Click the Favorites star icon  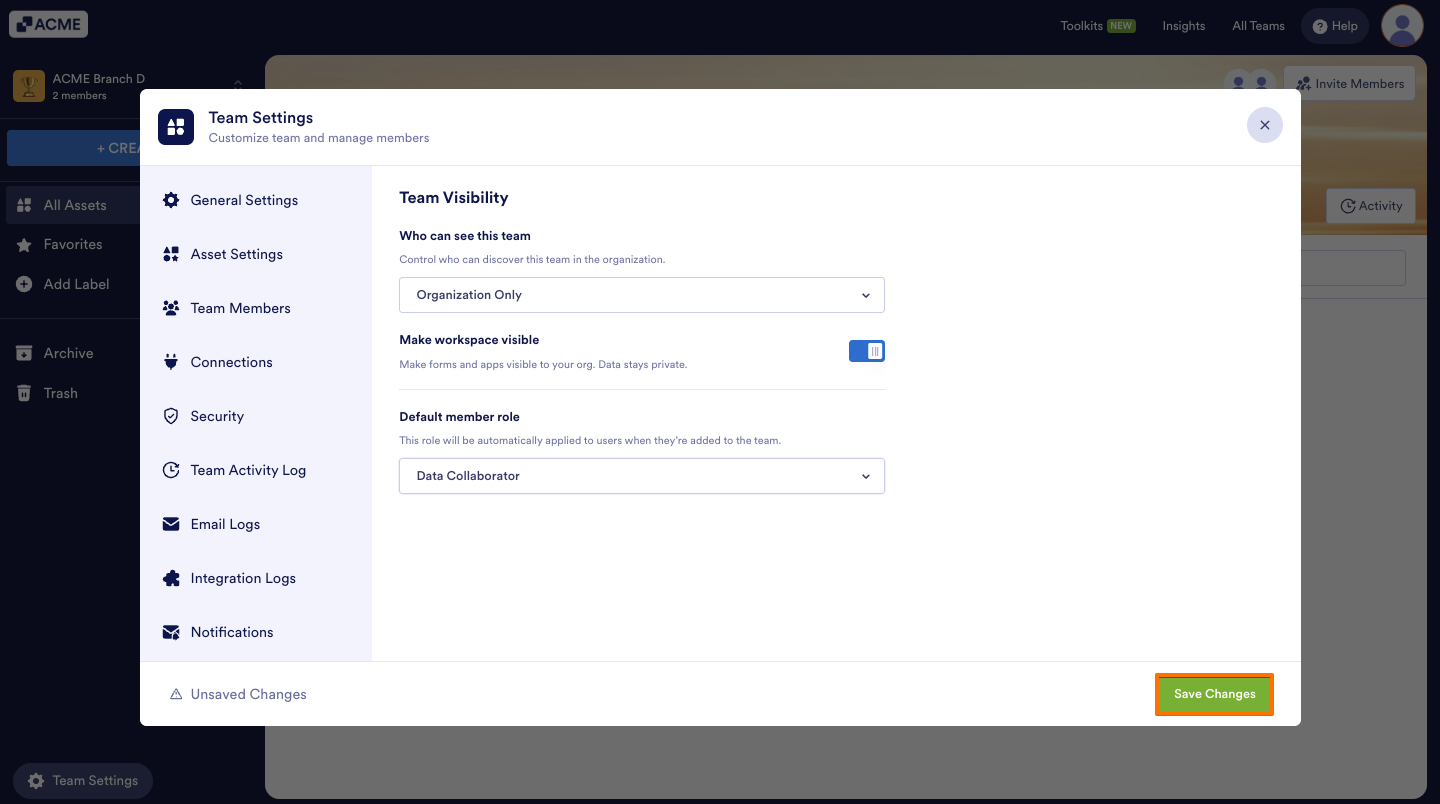[24, 245]
